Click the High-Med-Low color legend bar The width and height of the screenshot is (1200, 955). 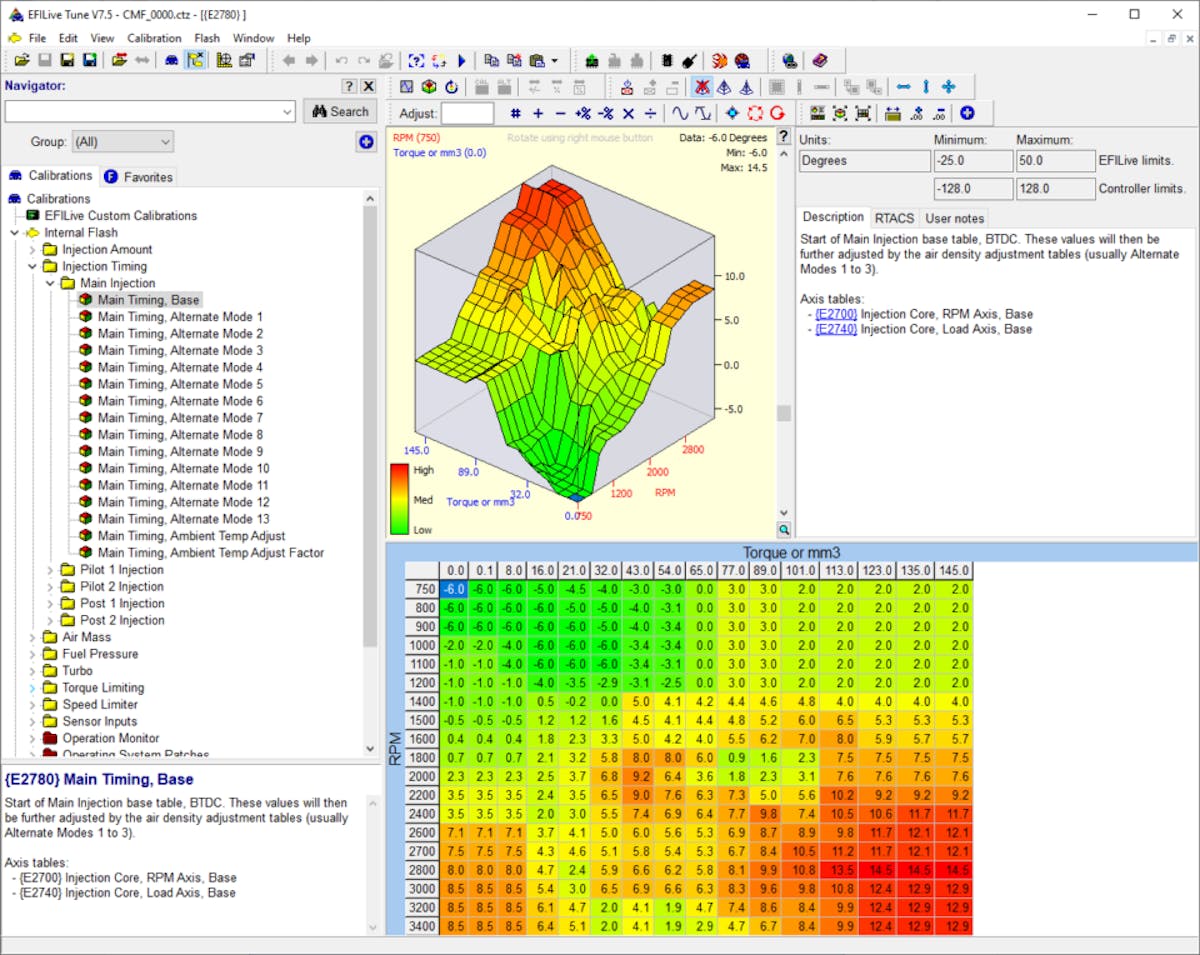[399, 499]
